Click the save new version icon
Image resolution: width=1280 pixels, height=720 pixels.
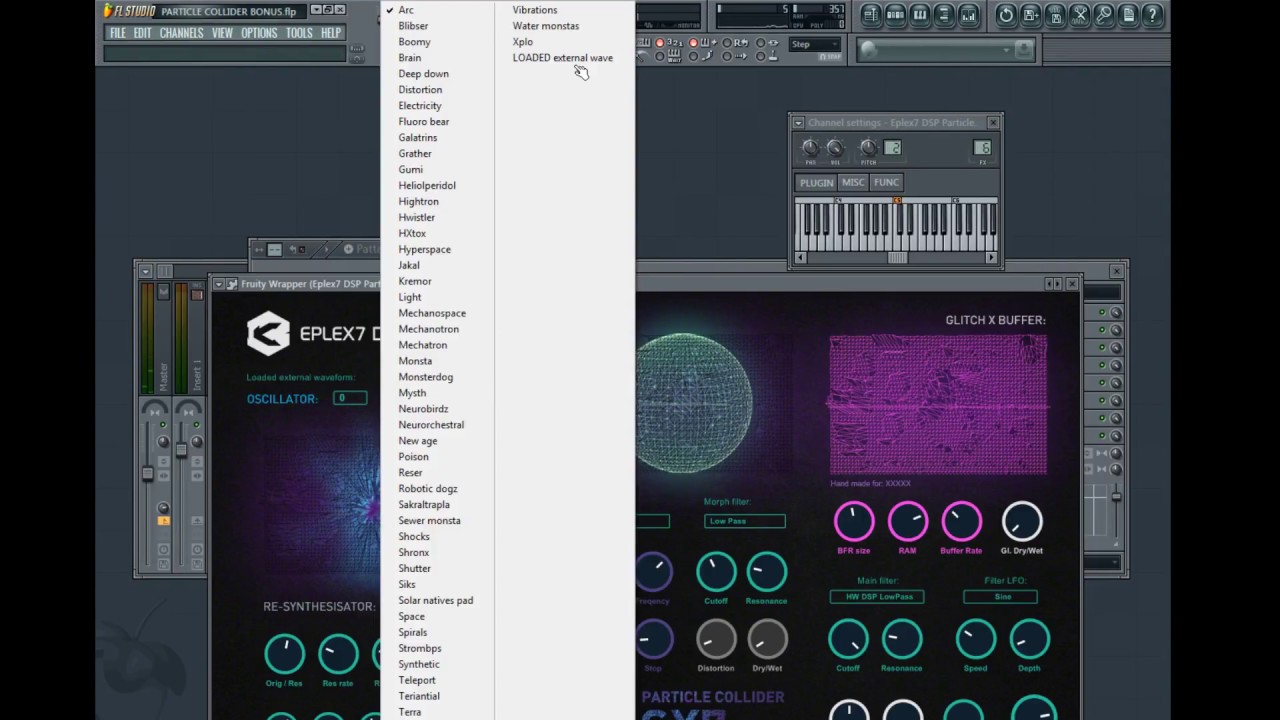1031,15
